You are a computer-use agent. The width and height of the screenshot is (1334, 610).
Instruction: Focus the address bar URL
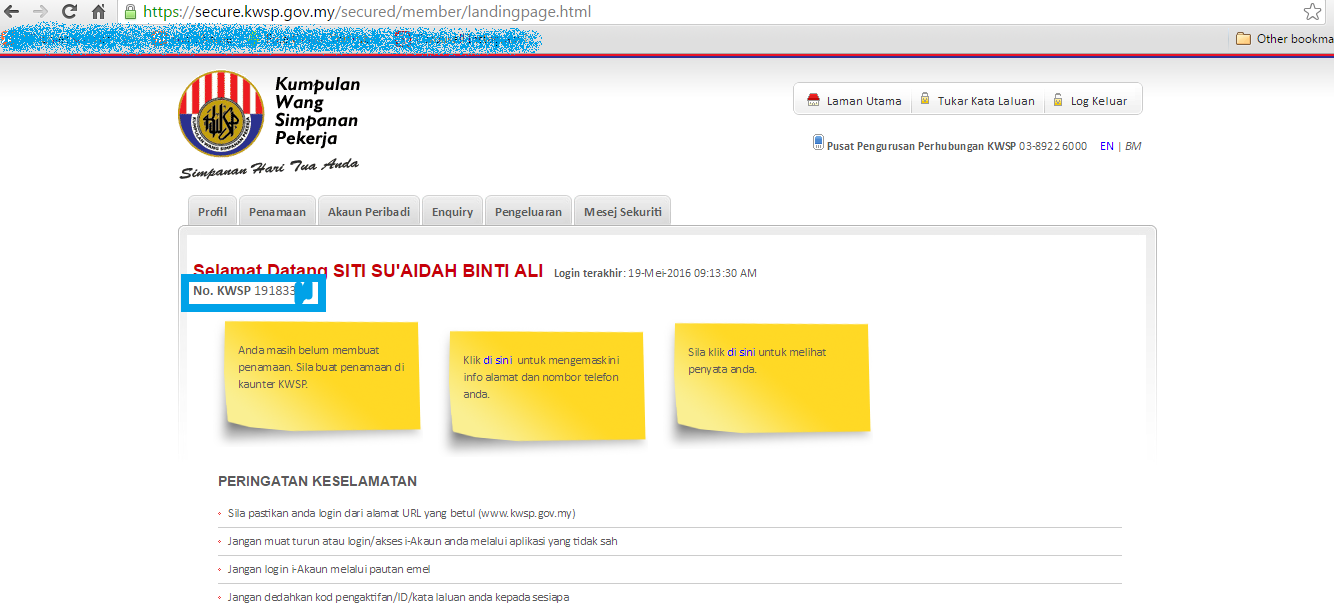[x=368, y=12]
